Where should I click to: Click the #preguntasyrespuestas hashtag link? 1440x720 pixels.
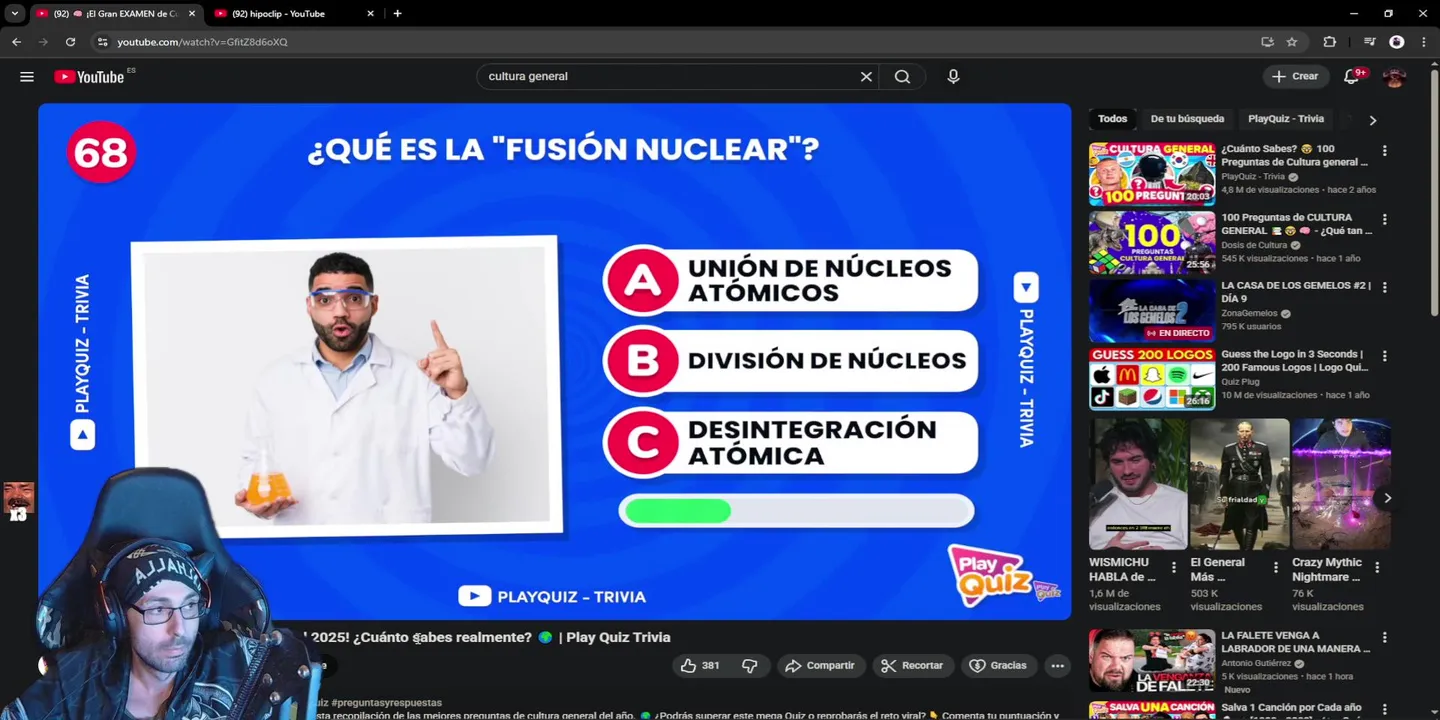pos(386,703)
